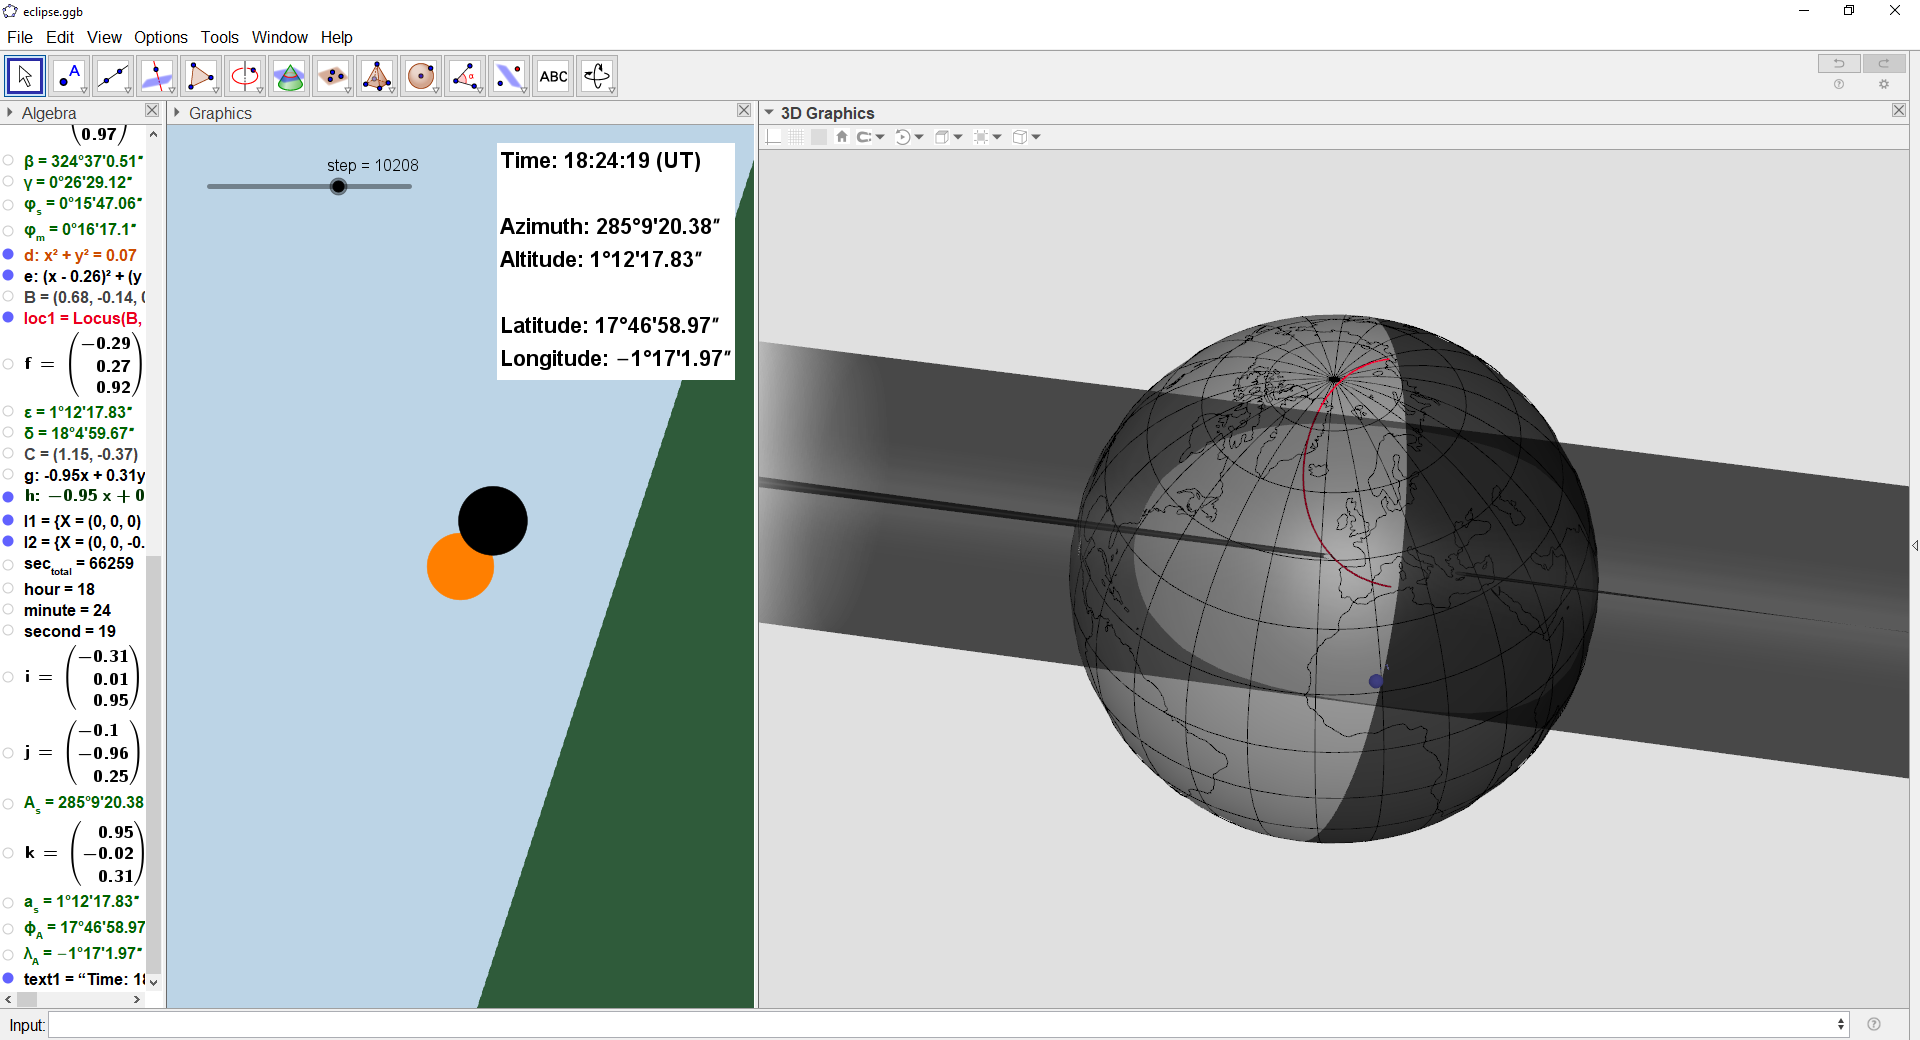Click the black Moon disc
This screenshot has width=1920, height=1040.
click(493, 521)
